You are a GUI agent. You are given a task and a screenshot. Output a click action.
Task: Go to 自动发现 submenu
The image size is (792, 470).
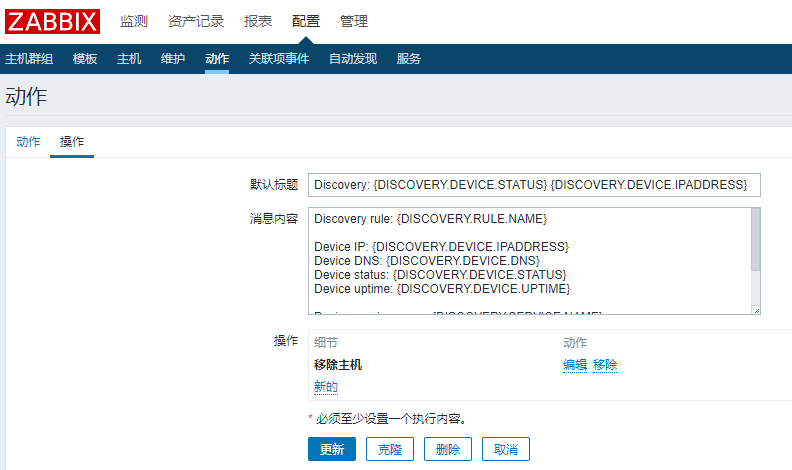point(353,59)
